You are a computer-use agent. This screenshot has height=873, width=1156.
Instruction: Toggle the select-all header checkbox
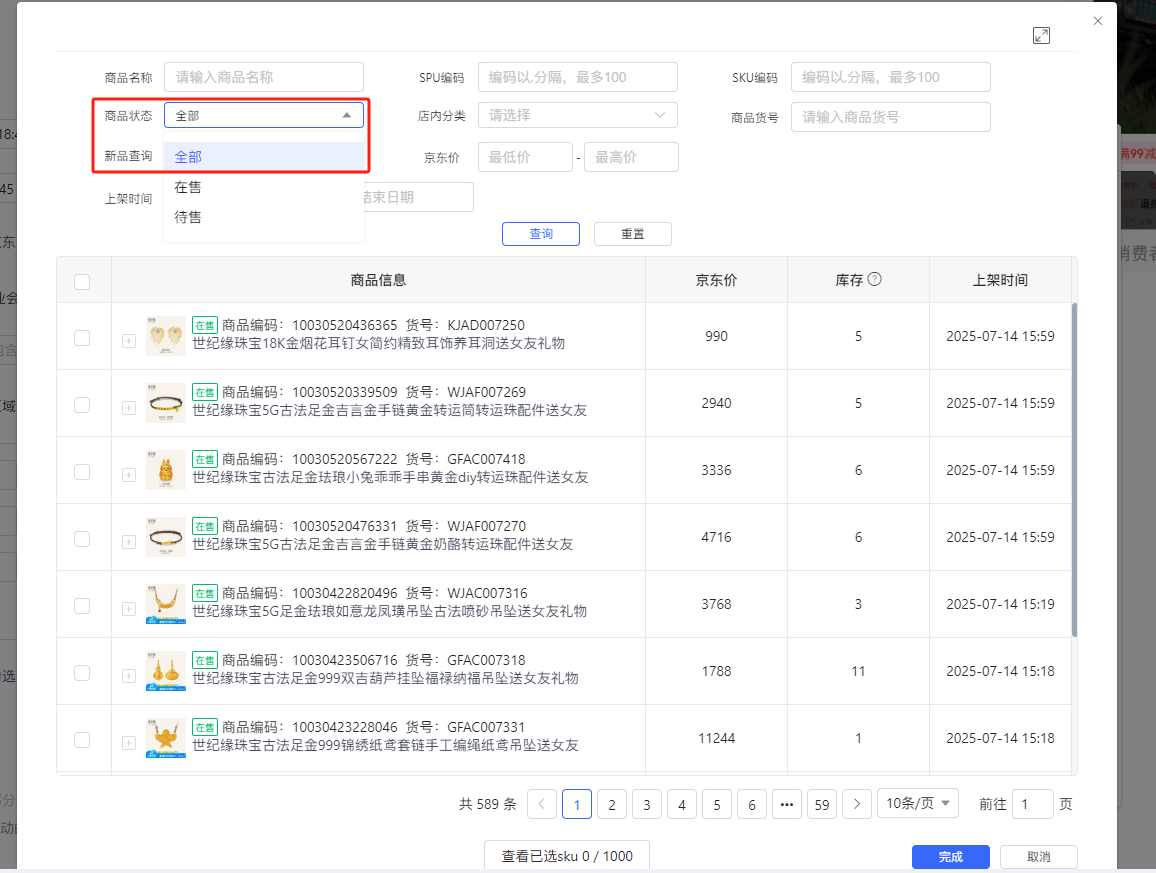click(x=82, y=281)
